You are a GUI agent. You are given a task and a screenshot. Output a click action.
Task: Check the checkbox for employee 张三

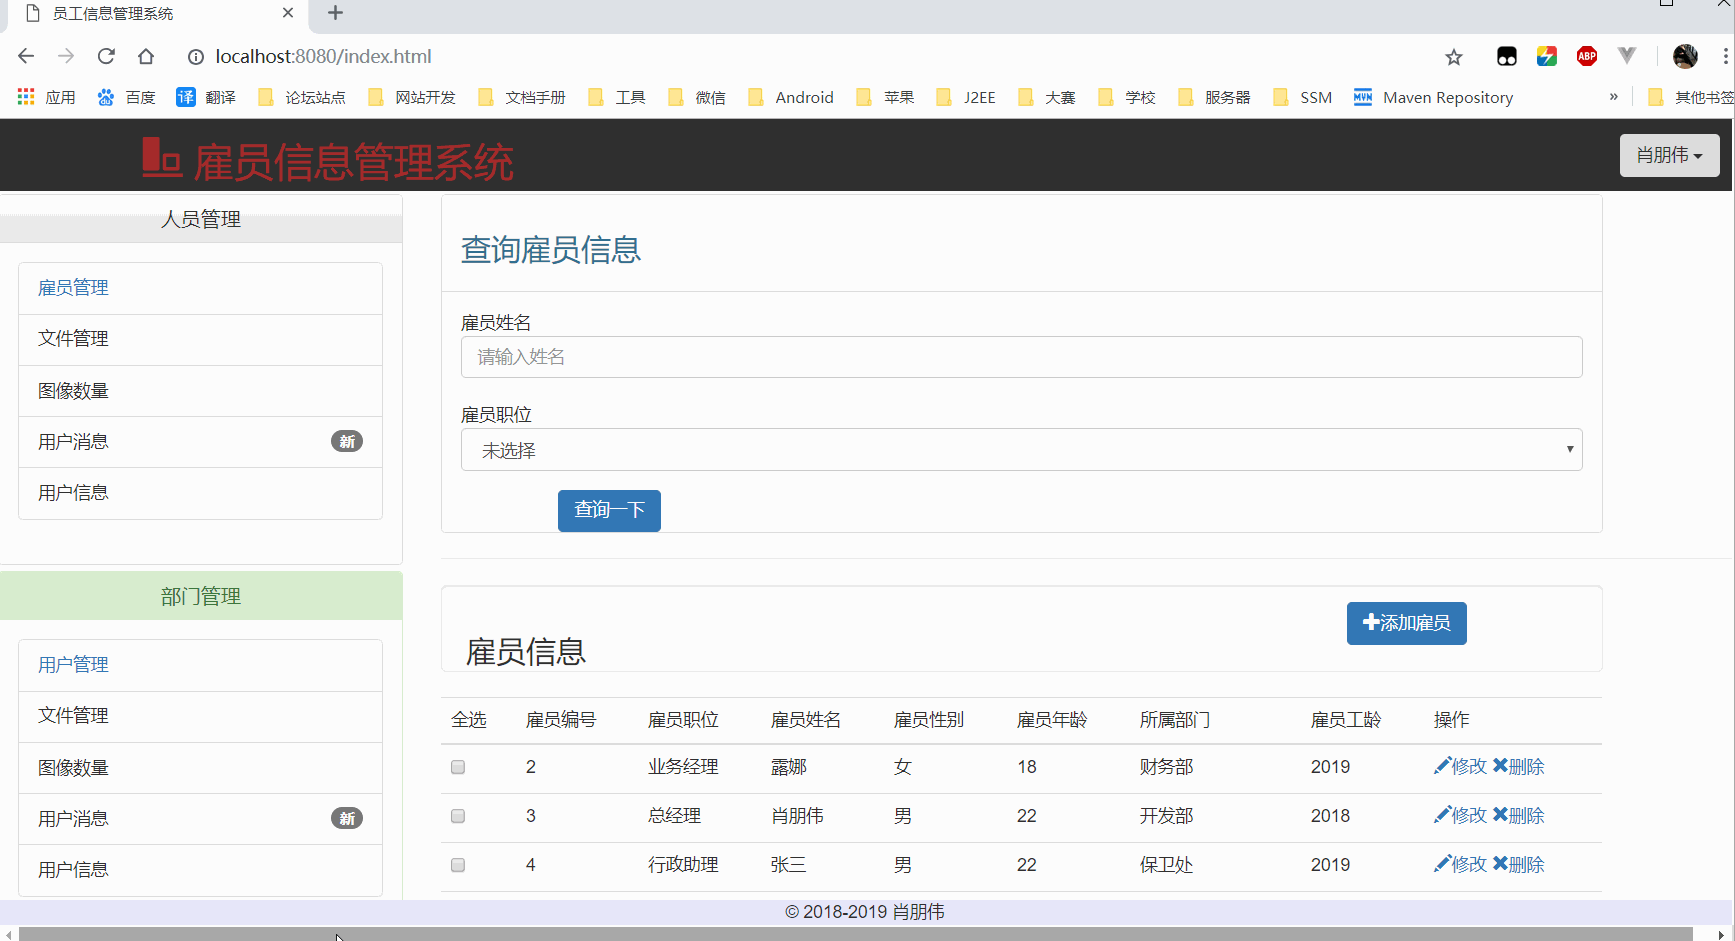pos(458,865)
